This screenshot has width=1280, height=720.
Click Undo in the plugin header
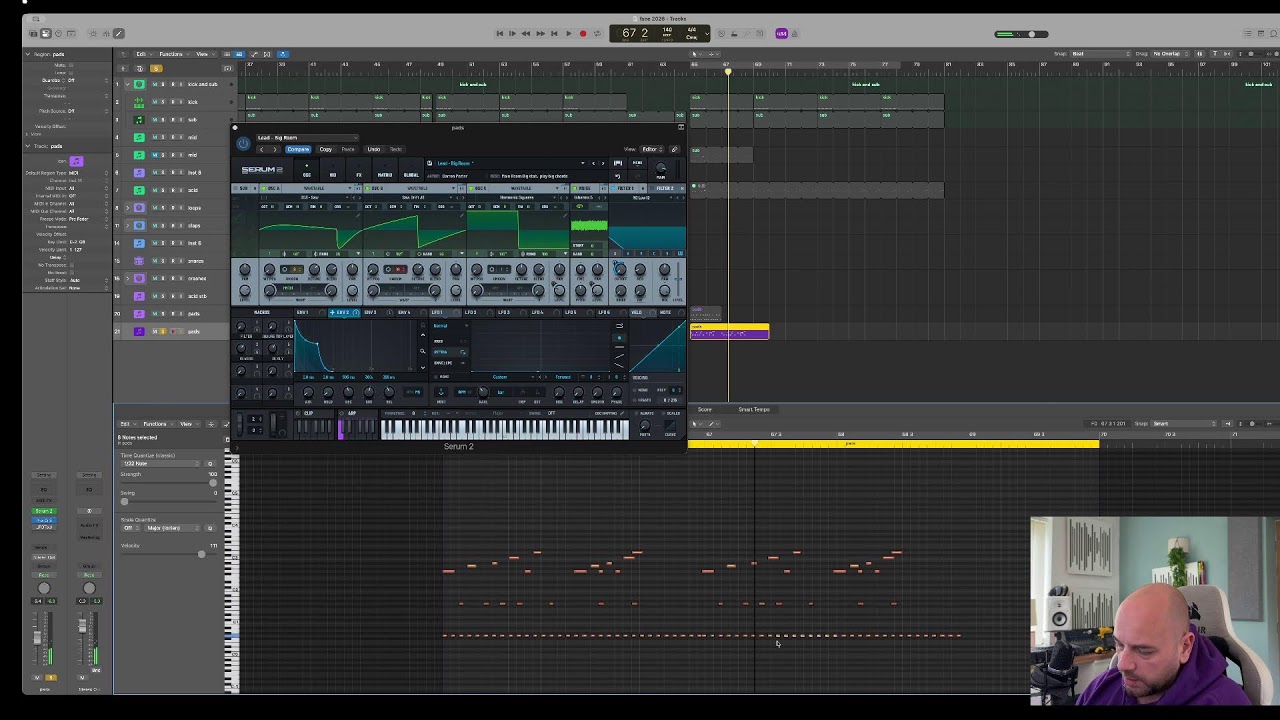[373, 150]
